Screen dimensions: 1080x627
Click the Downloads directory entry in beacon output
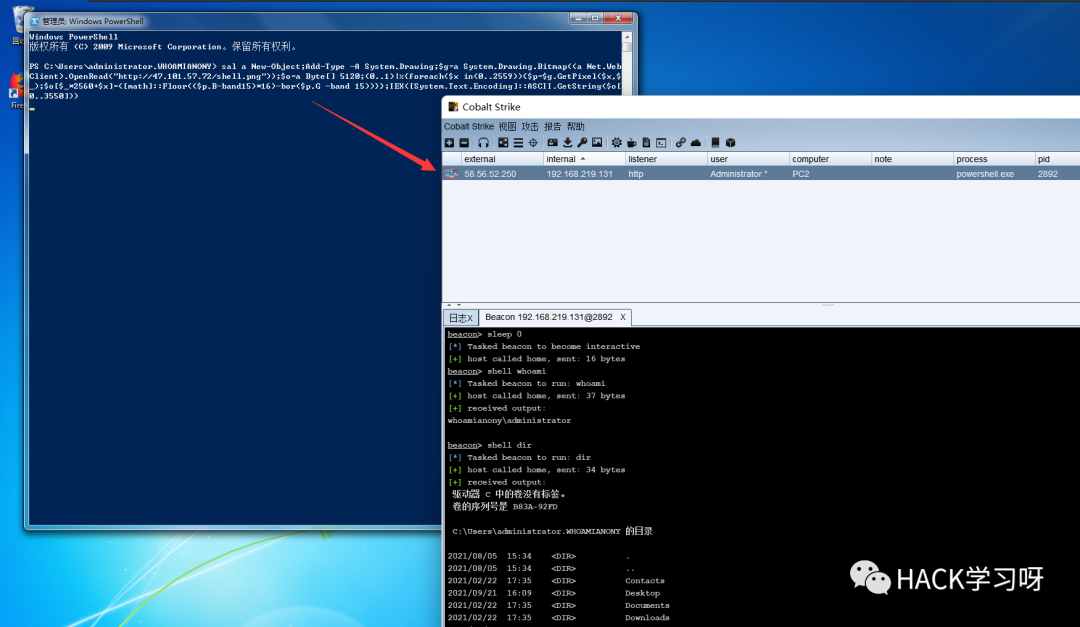pos(647,618)
